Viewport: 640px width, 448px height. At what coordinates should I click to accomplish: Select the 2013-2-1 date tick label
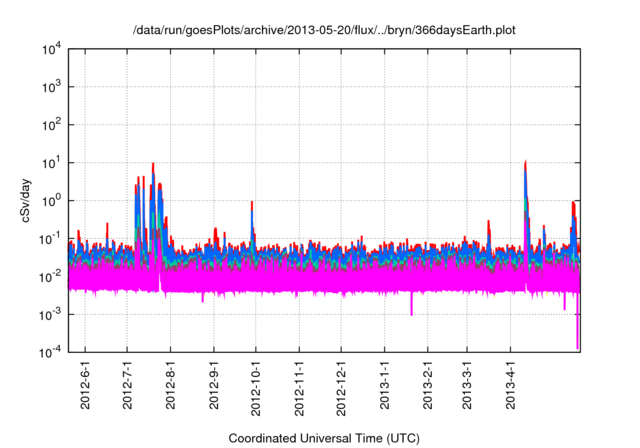coord(428,386)
